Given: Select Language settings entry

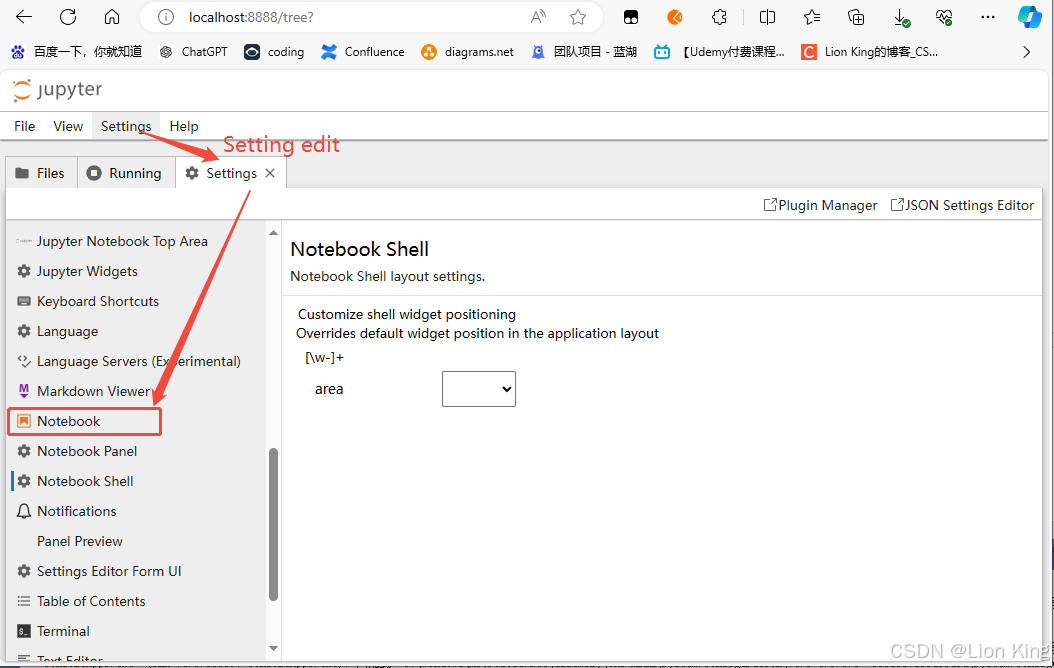Looking at the screenshot, I should 137,331.
